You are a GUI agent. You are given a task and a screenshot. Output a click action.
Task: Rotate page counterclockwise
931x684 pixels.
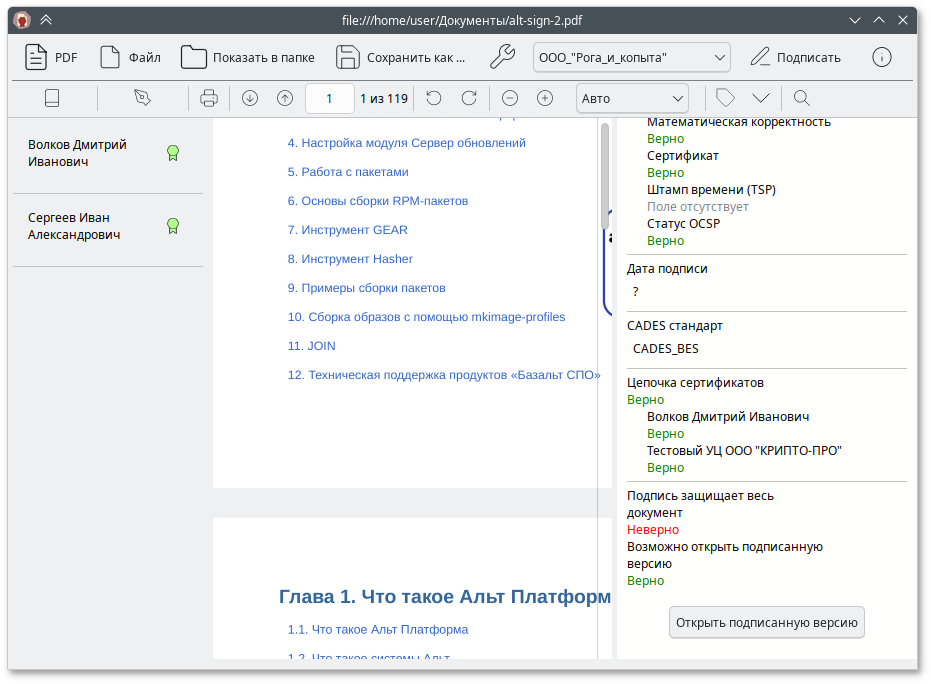(x=433, y=98)
